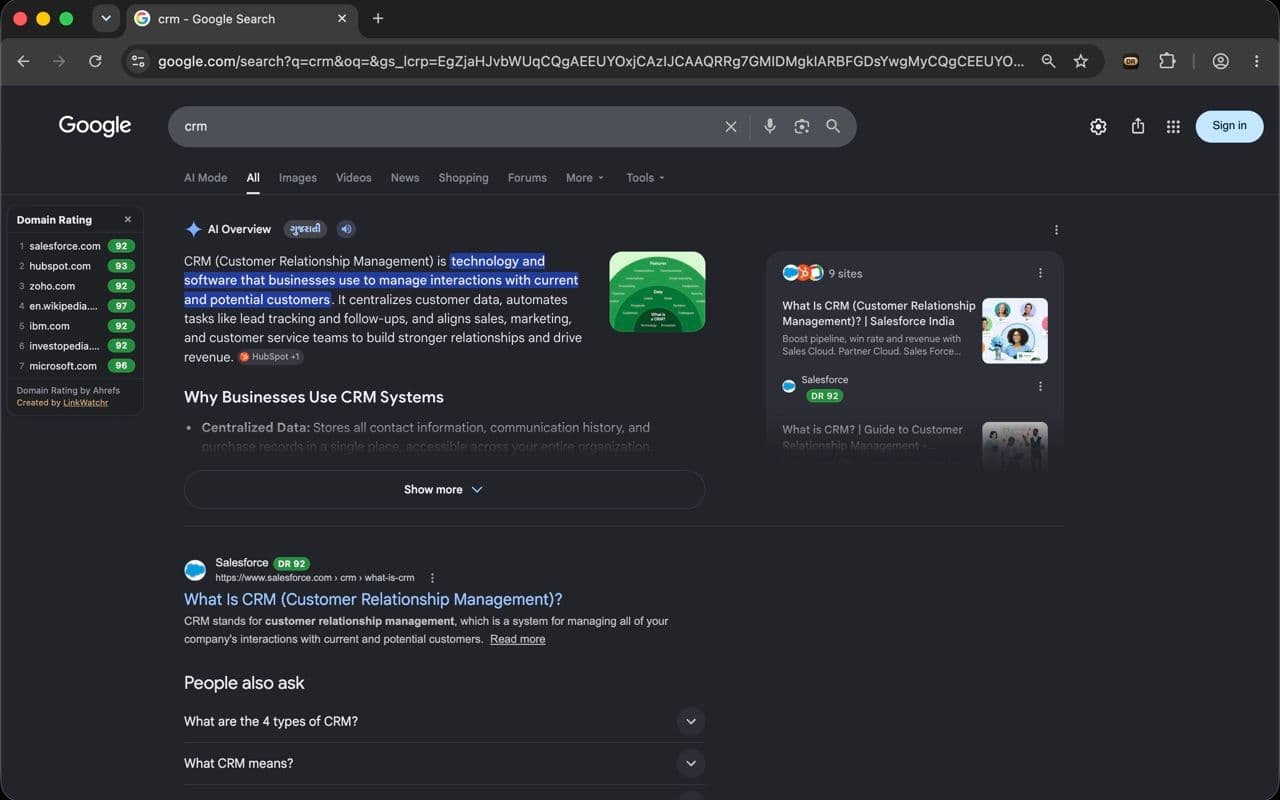The width and height of the screenshot is (1280, 800).
Task: Click hubspot.com in Domain Rating list
Action: 60,266
